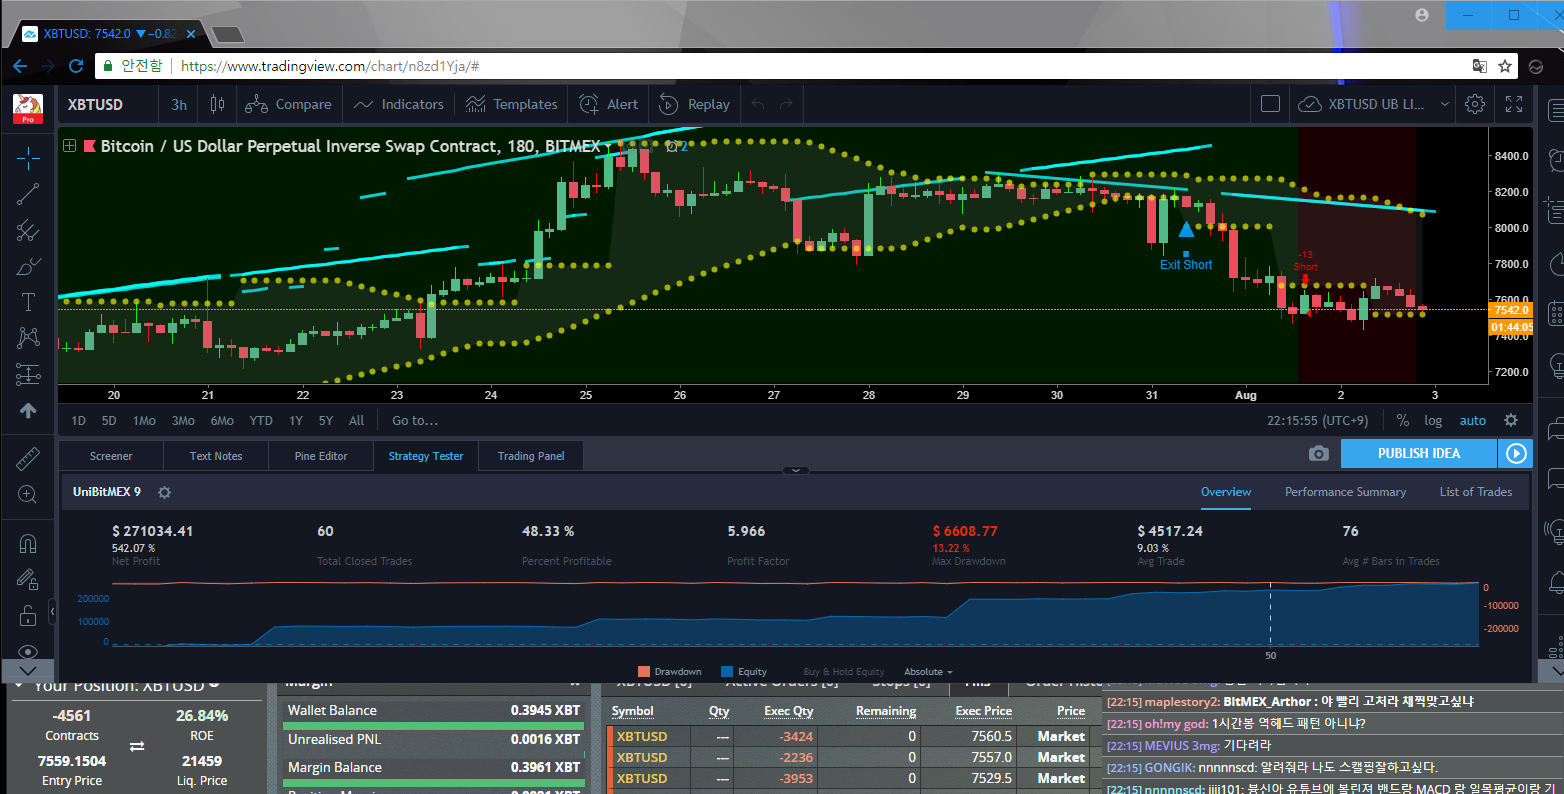Set the chart range to YTD
The width and height of the screenshot is (1564, 794).
click(x=261, y=421)
